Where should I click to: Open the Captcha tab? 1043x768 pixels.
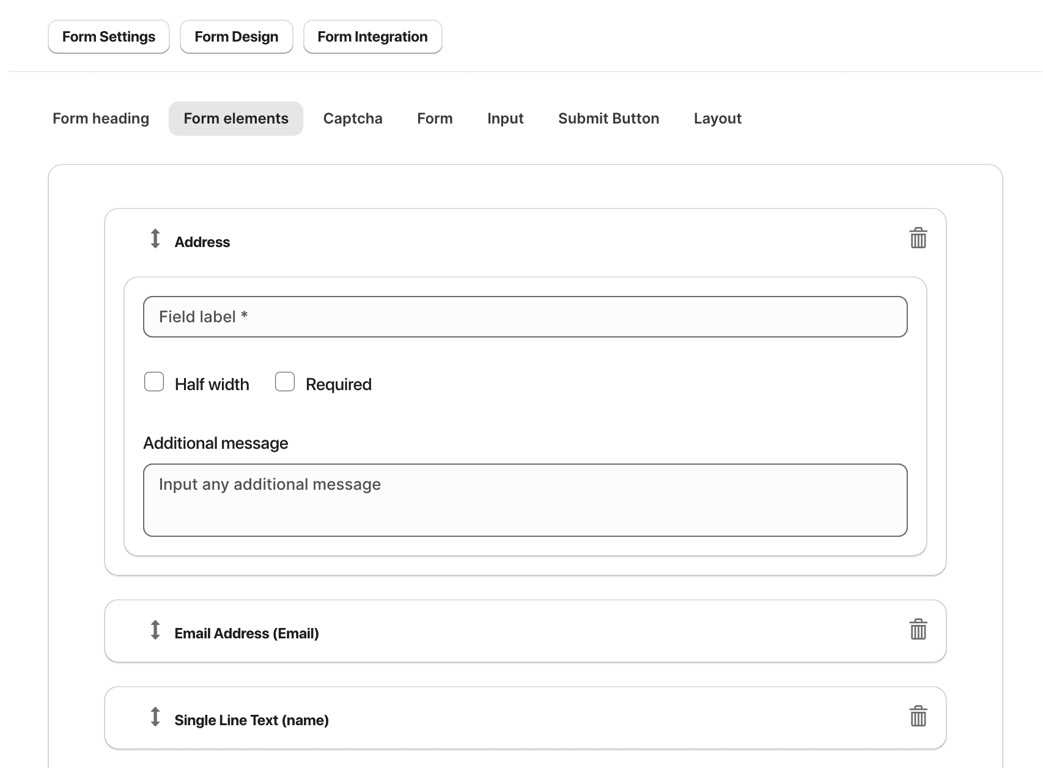(353, 118)
